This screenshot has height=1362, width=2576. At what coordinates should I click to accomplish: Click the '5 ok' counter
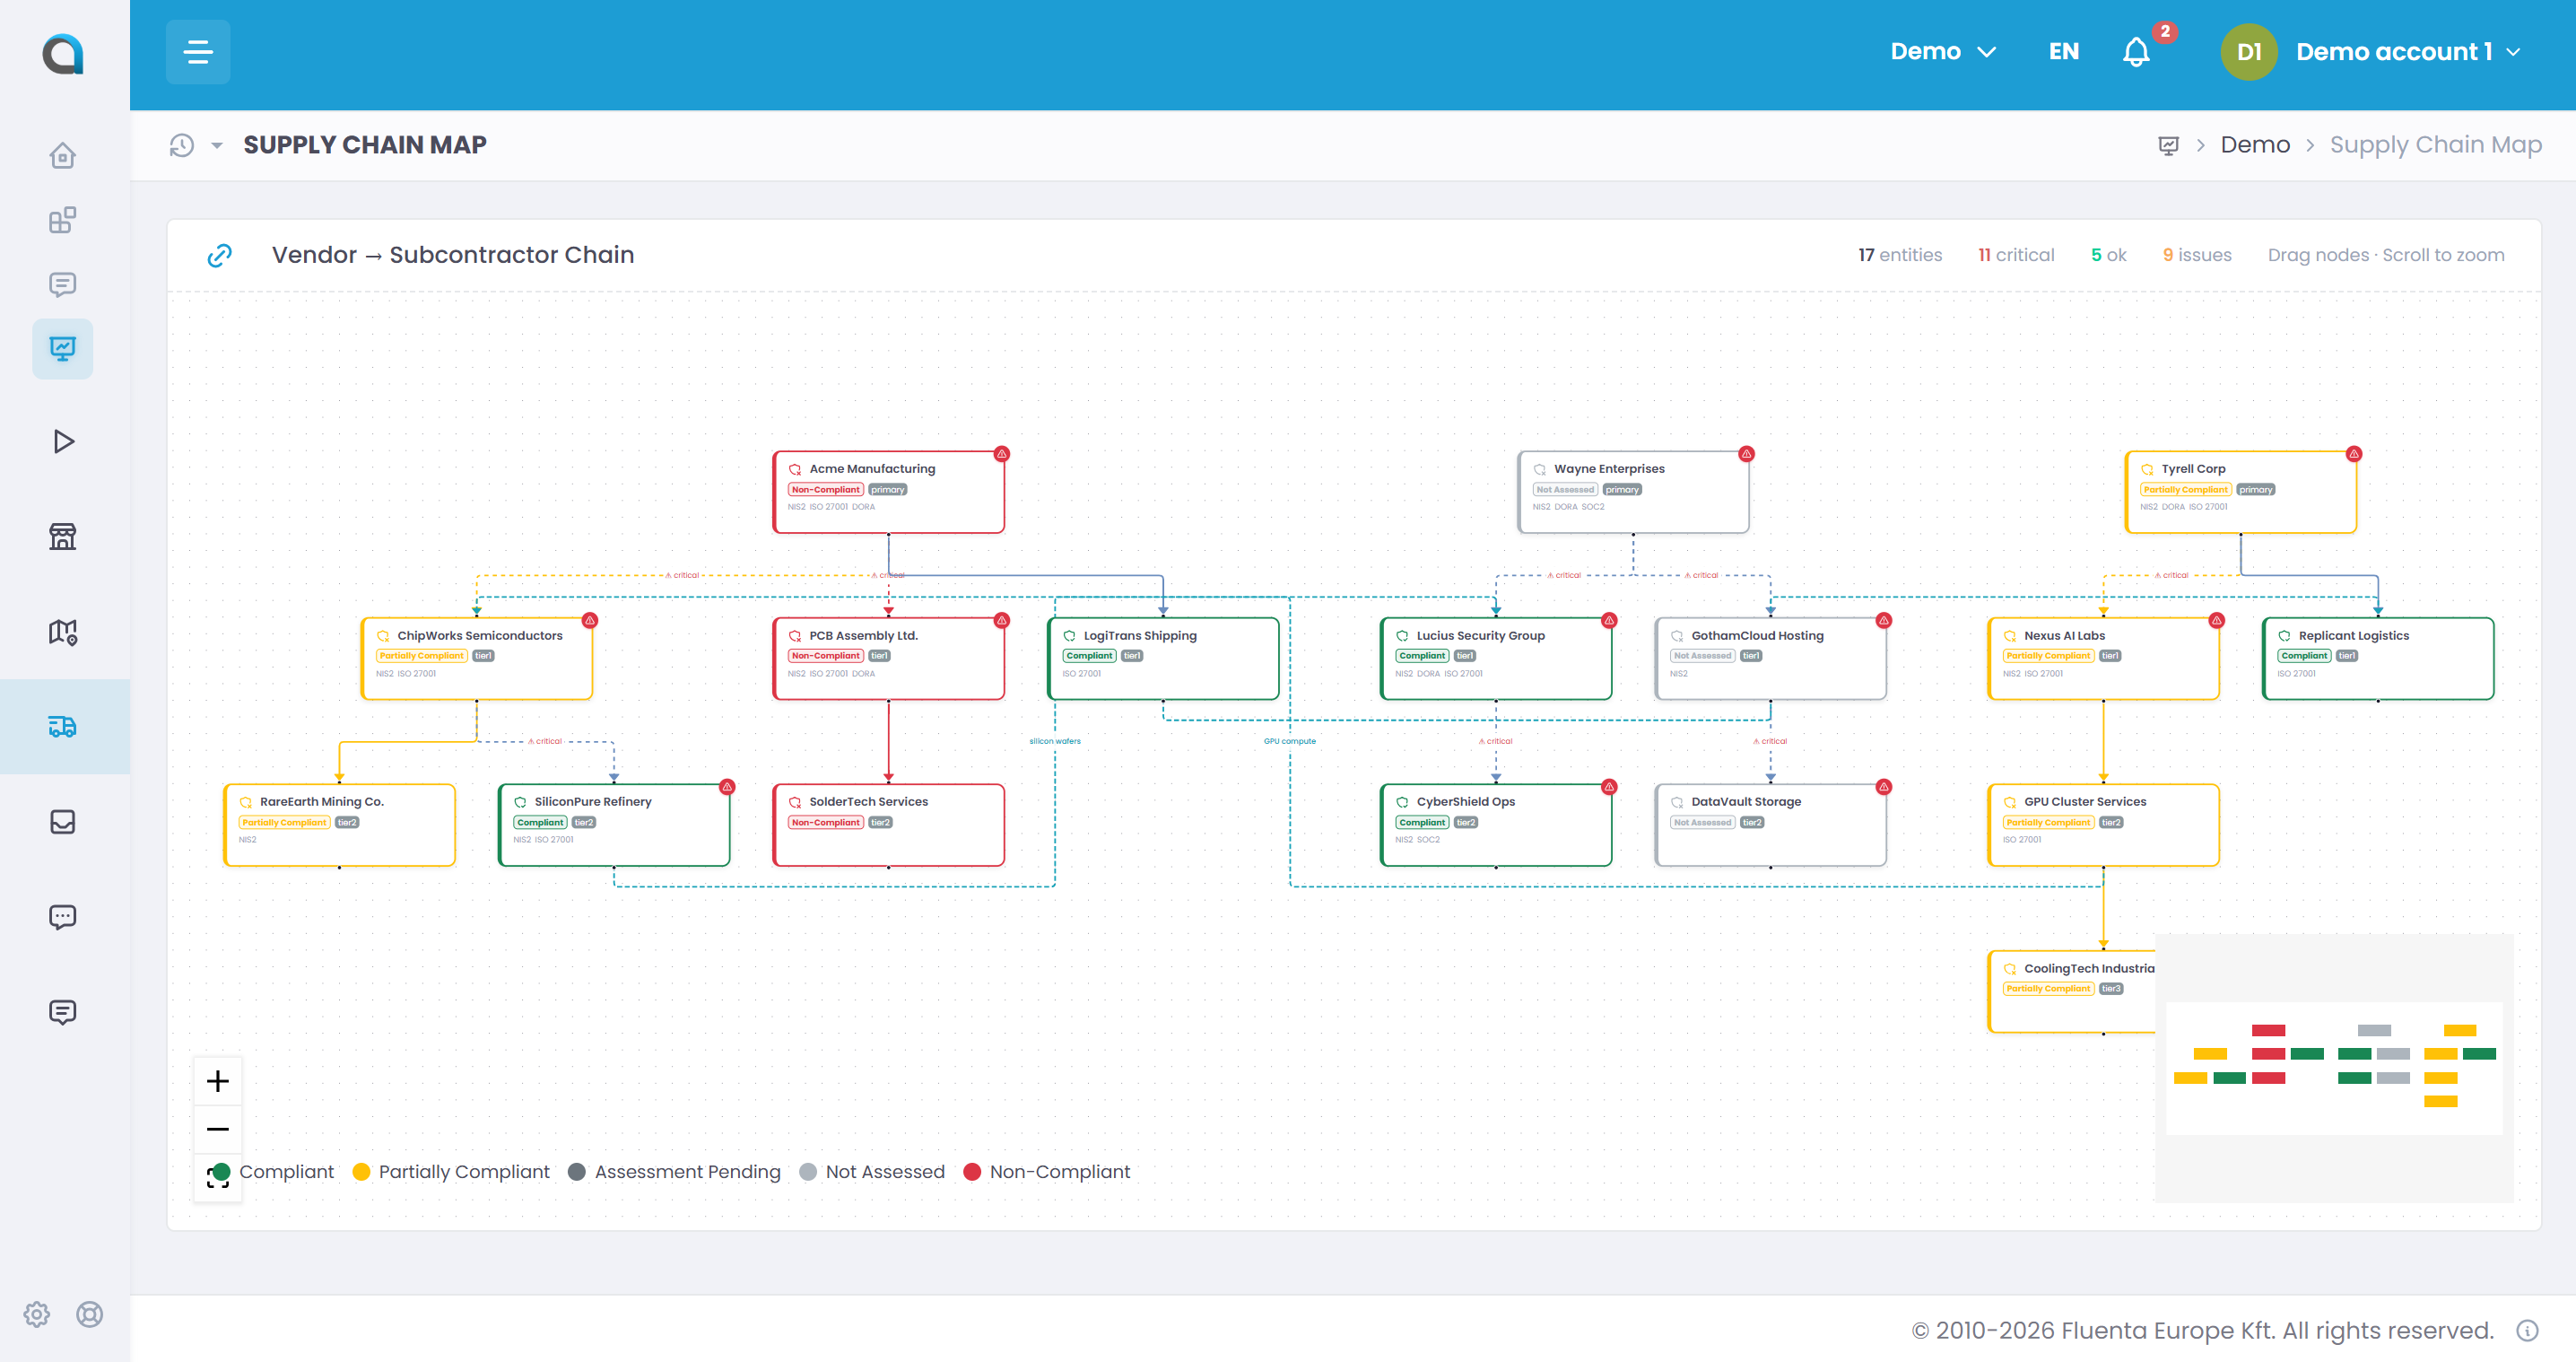[2108, 255]
